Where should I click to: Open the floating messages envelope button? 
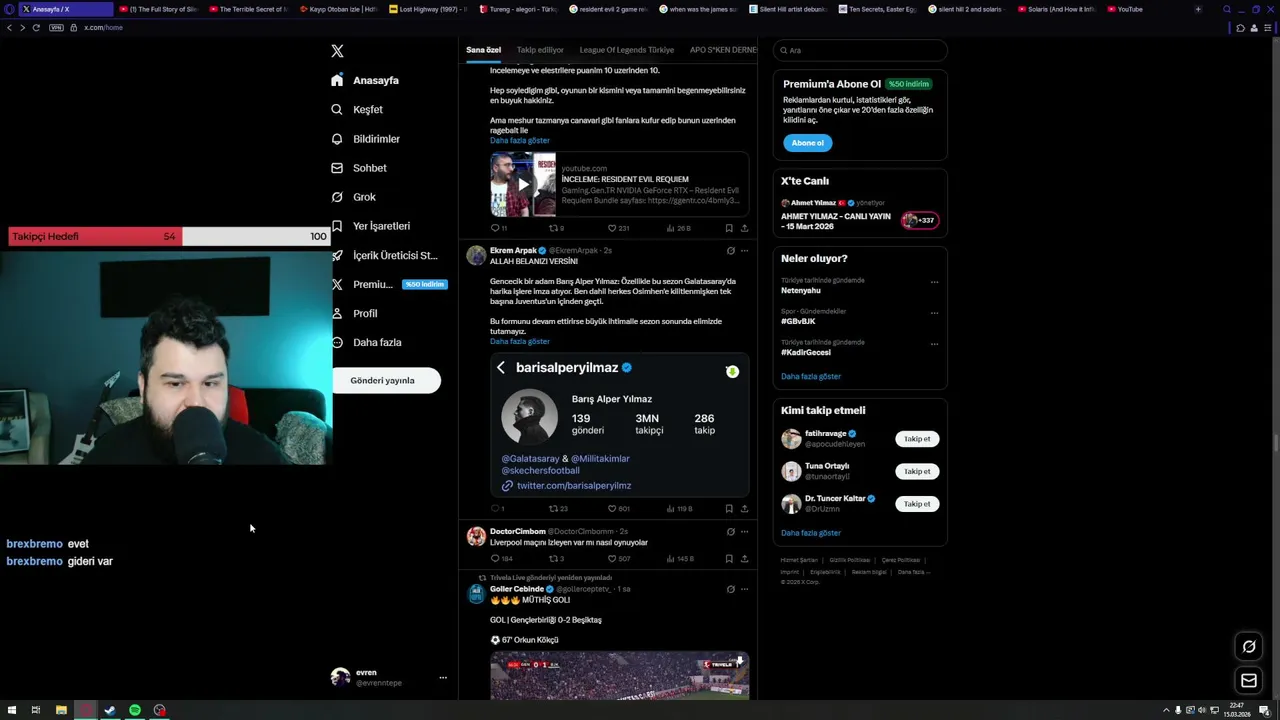[x=1249, y=681]
